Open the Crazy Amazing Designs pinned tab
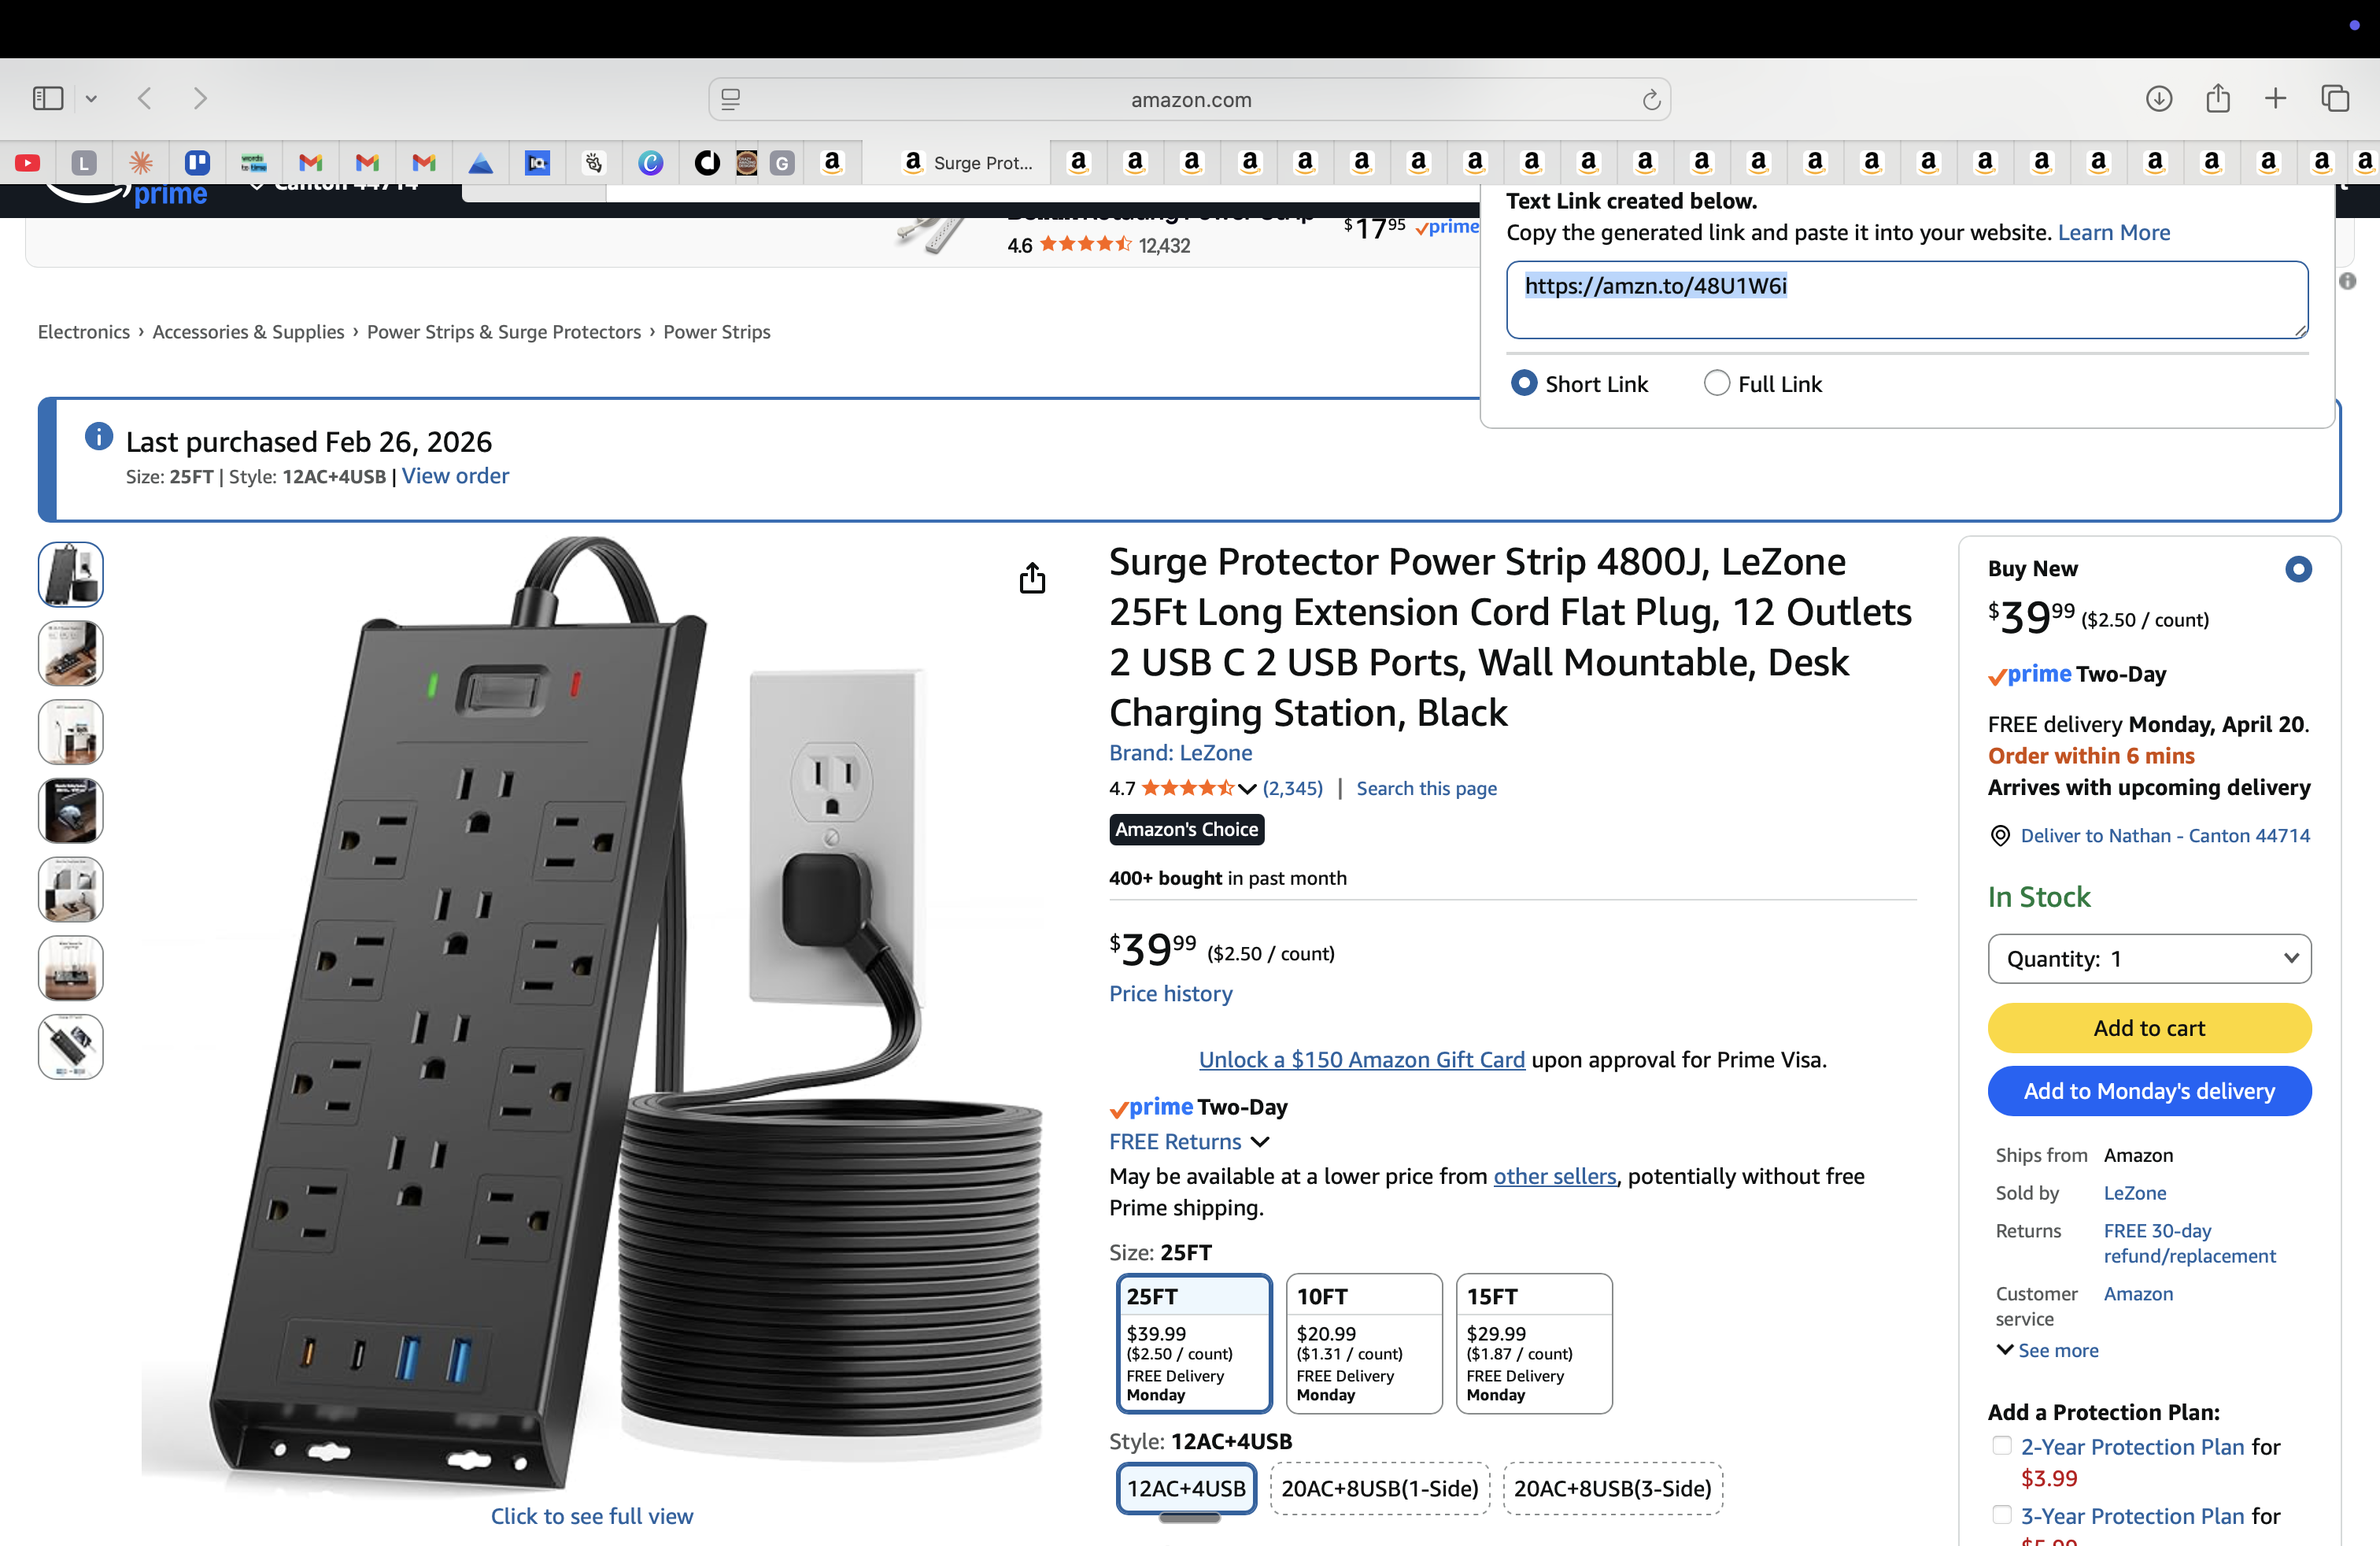2380x1546 pixels. pyautogui.click(x=746, y=162)
